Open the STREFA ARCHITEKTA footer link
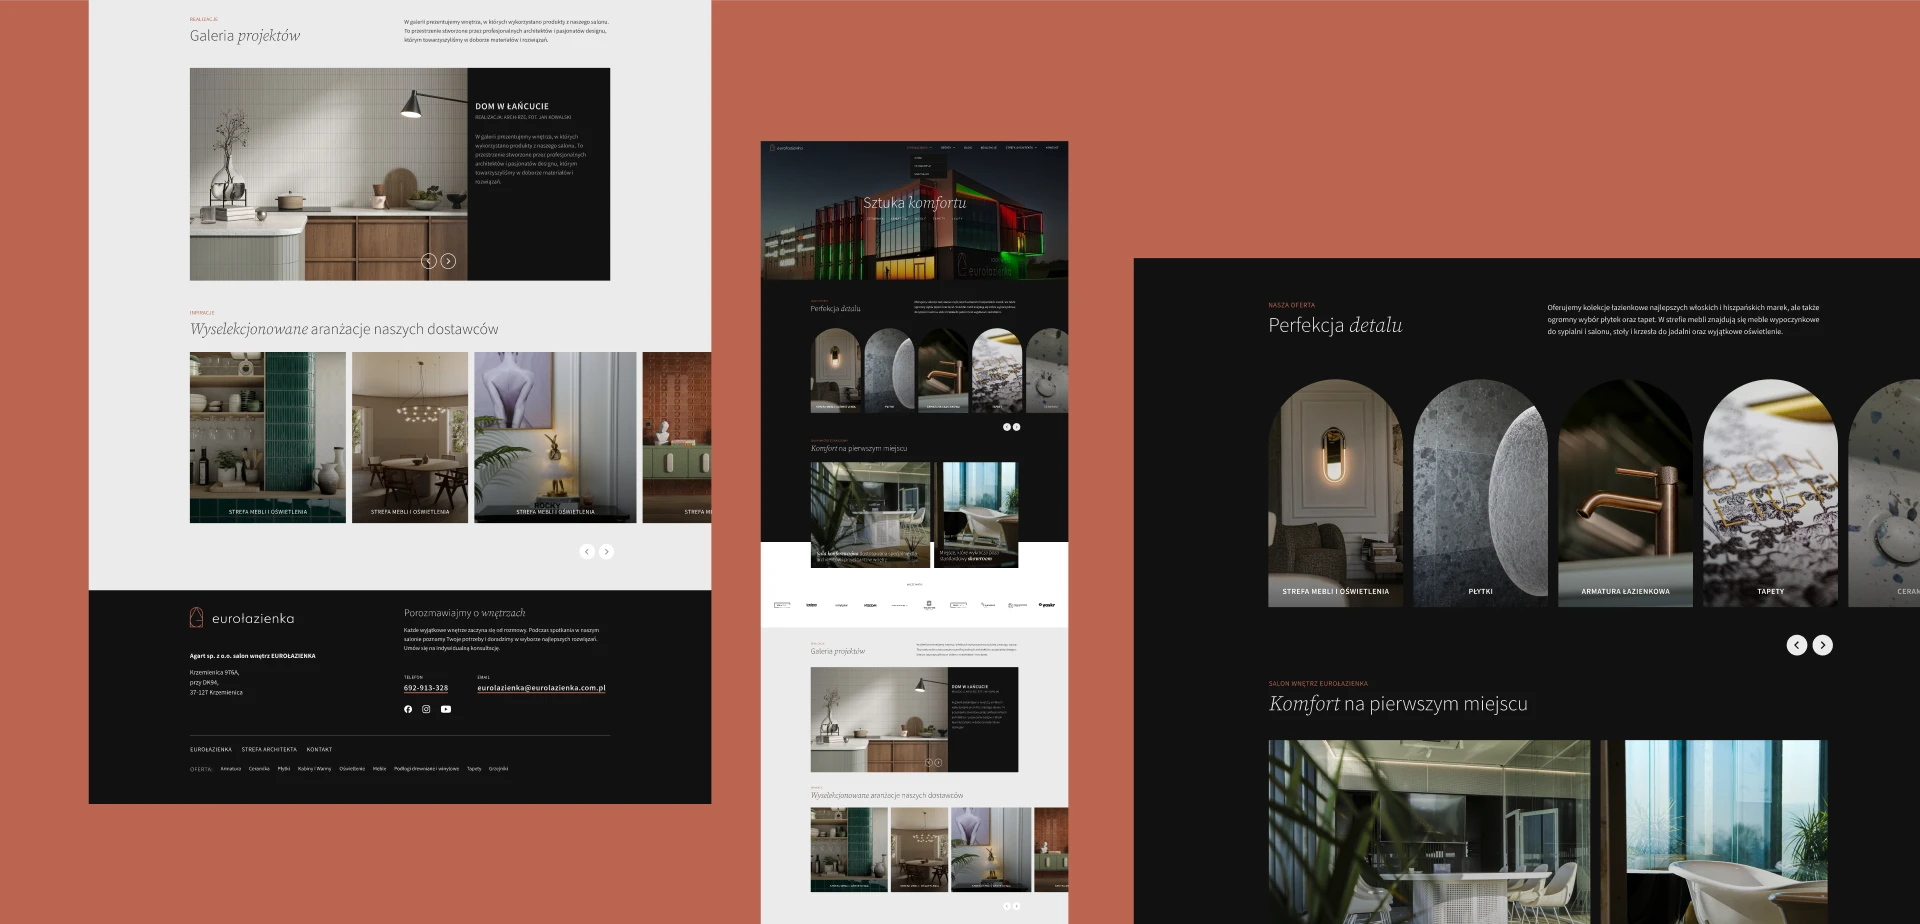This screenshot has width=1920, height=924. pos(269,749)
